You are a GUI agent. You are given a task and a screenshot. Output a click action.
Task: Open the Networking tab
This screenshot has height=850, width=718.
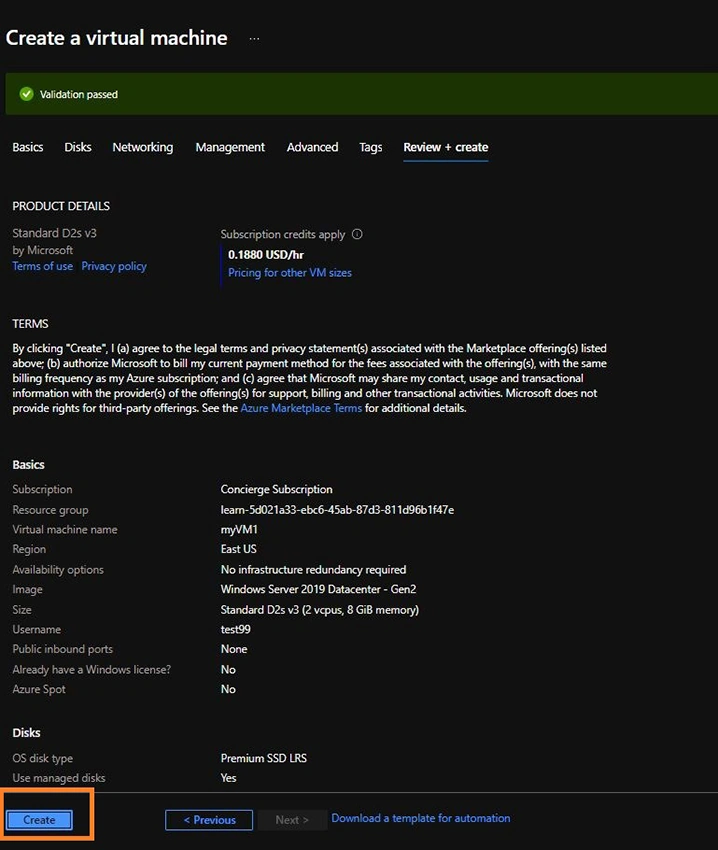[x=143, y=147]
